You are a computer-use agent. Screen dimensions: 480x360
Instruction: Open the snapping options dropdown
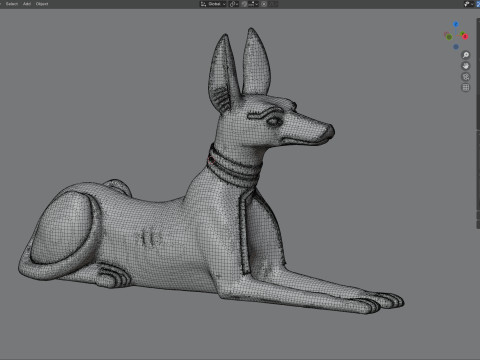pyautogui.click(x=254, y=4)
